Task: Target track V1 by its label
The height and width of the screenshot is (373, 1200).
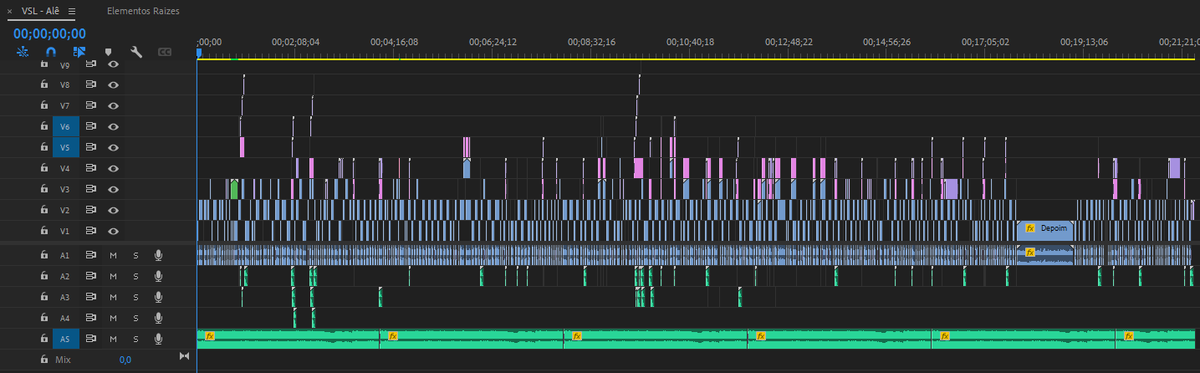Action: [66, 231]
